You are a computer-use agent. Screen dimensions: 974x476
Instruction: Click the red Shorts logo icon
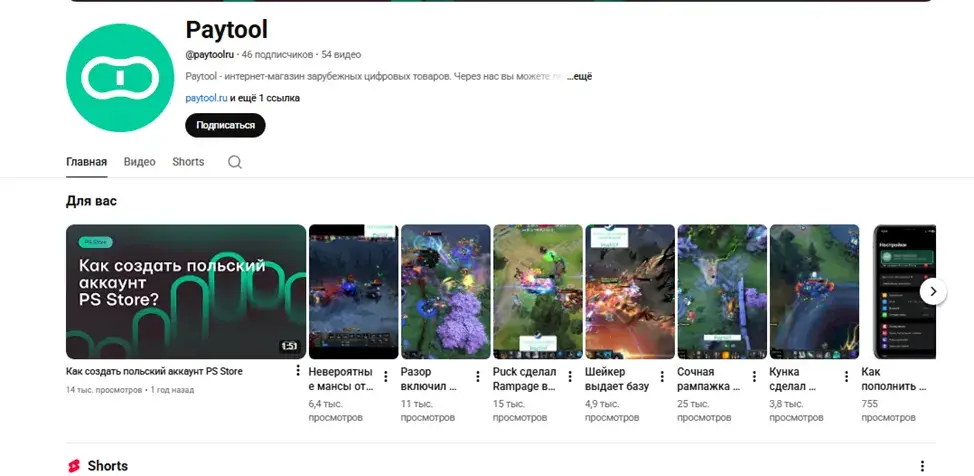(74, 466)
